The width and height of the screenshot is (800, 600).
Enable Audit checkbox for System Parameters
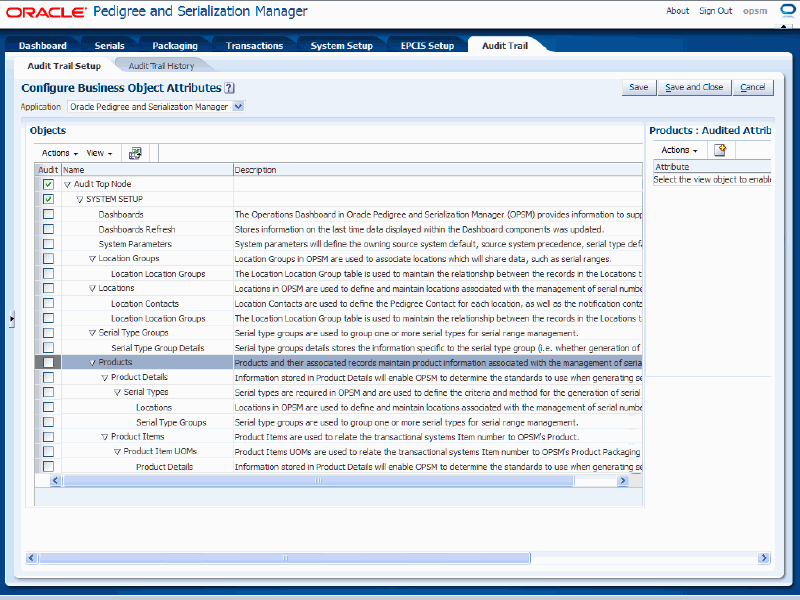point(48,244)
